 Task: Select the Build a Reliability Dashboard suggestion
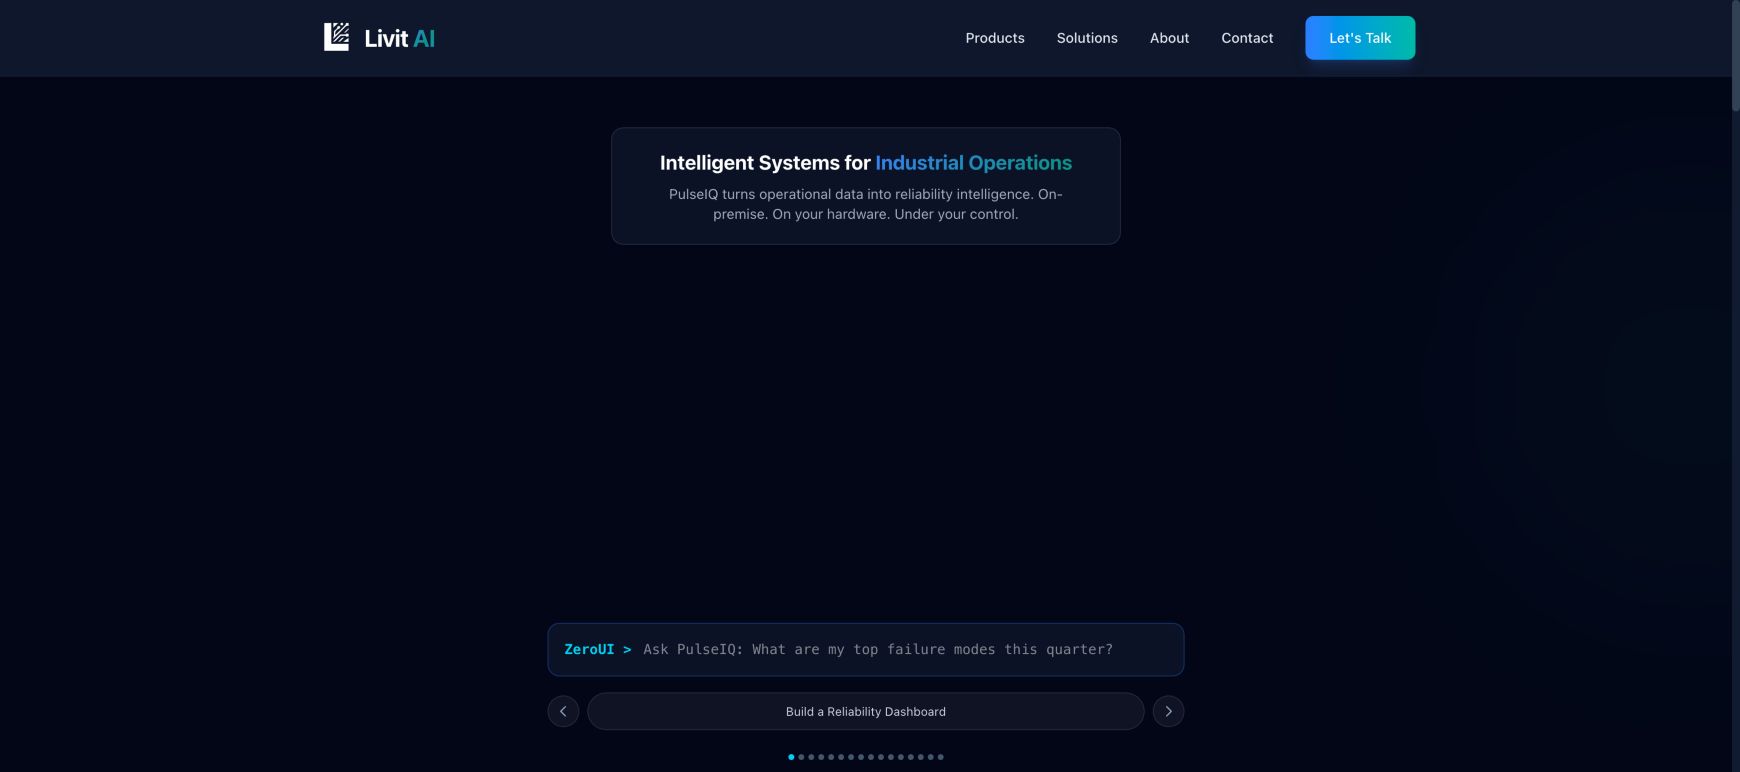tap(866, 711)
